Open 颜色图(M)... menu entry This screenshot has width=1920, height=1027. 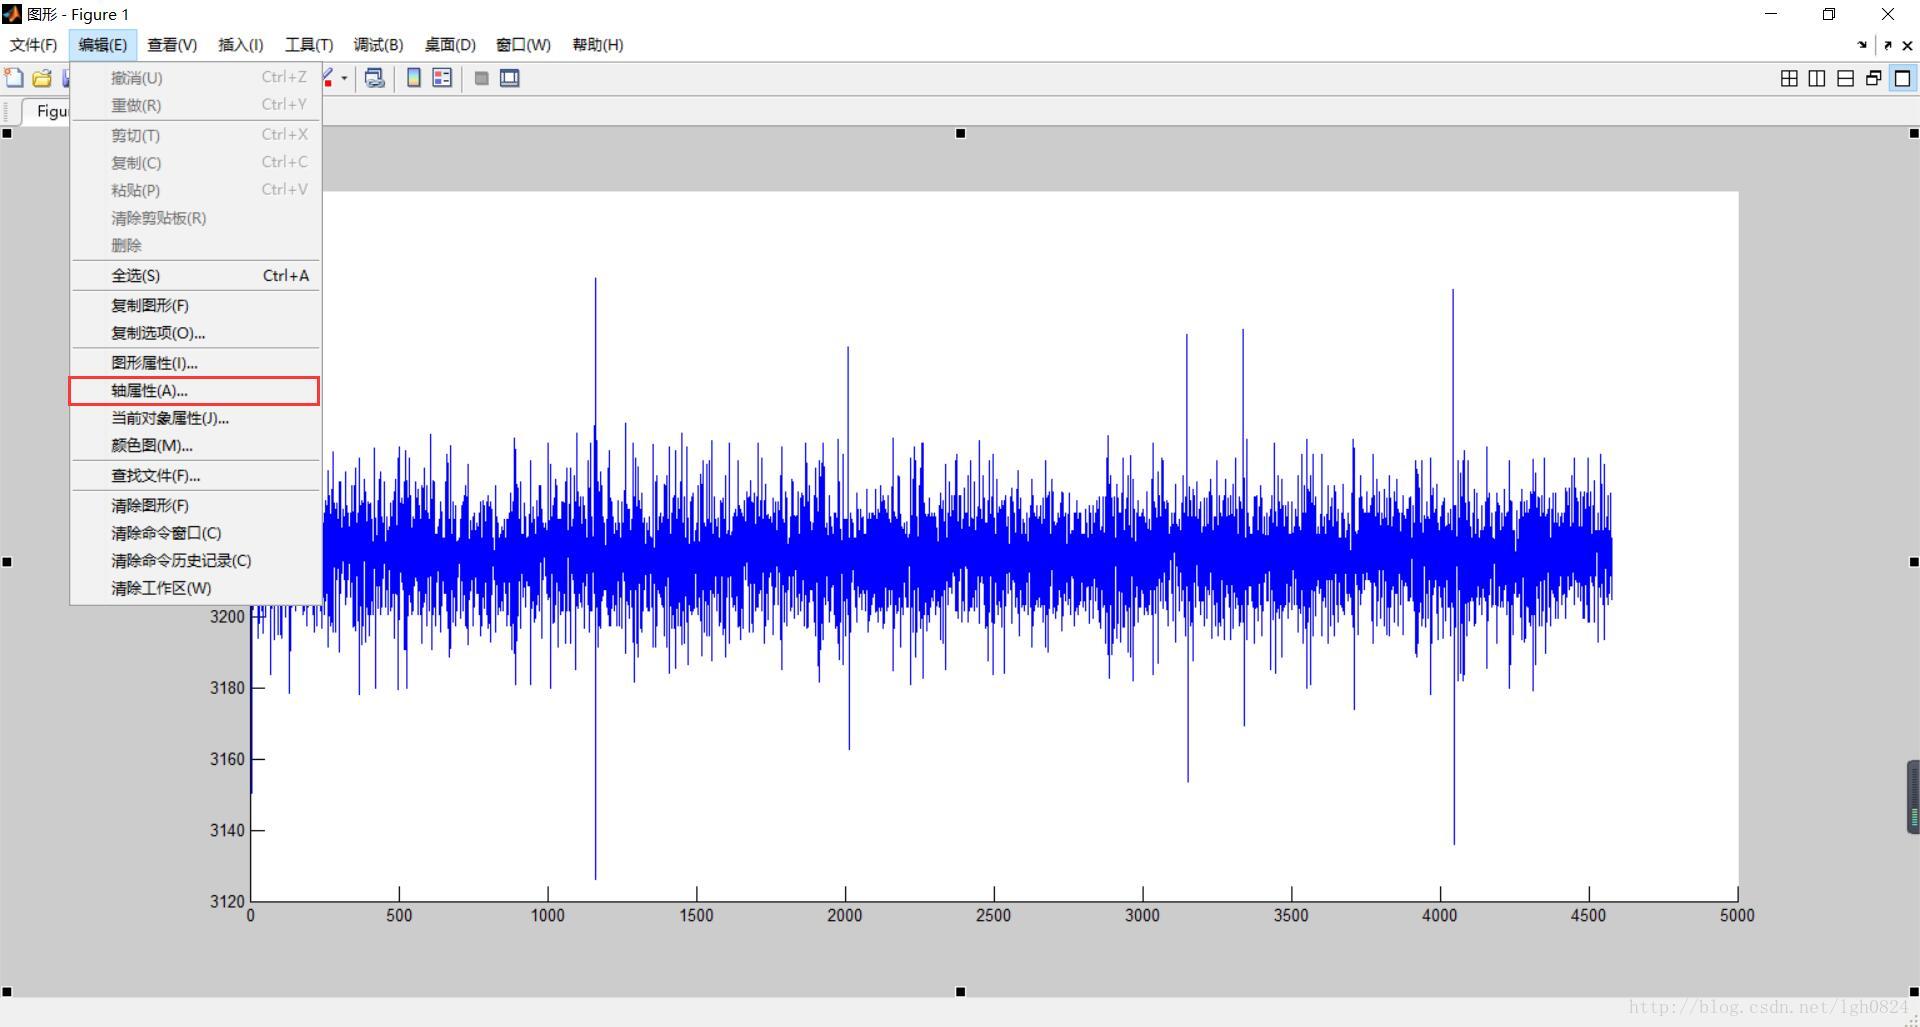[195, 446]
